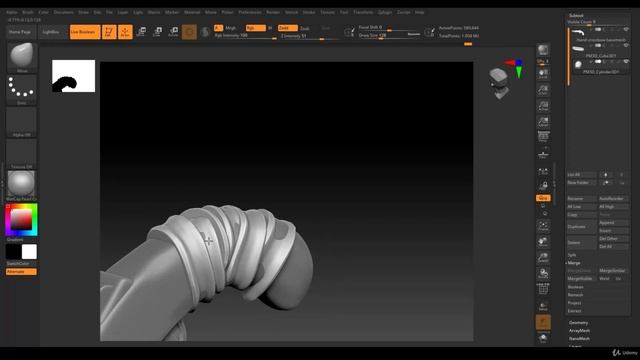Click the Duplicate subtool button

tap(581, 227)
